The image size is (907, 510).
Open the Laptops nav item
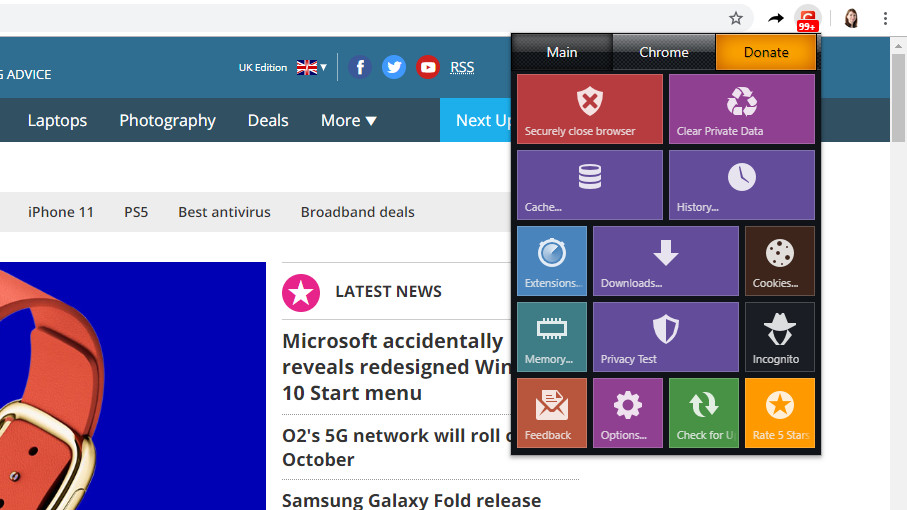click(x=57, y=120)
